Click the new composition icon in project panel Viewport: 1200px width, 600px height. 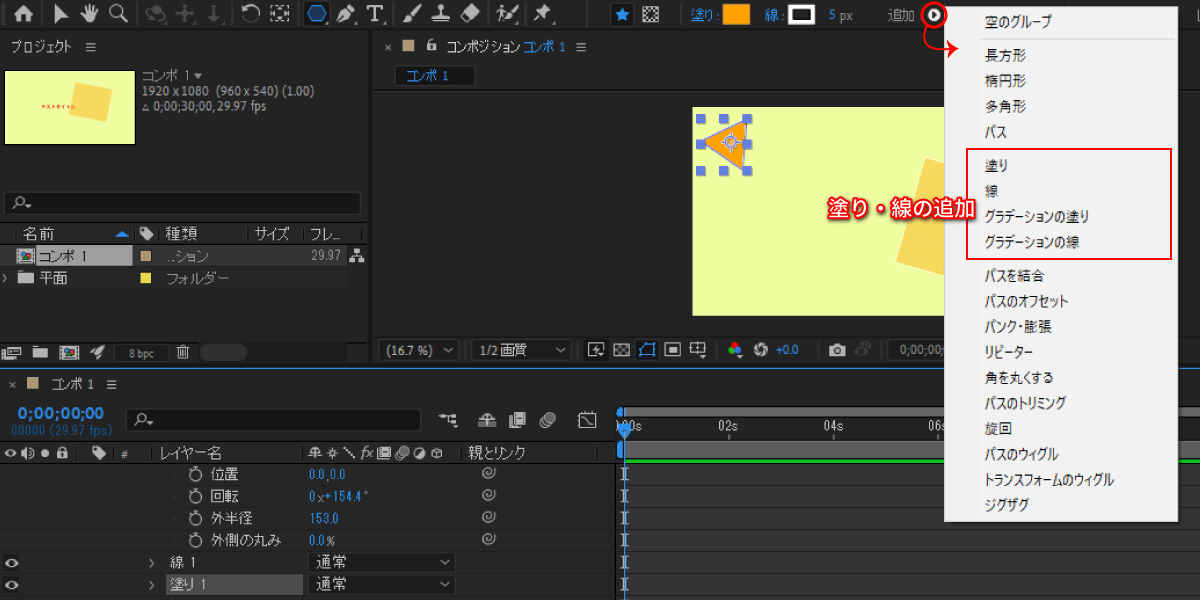(x=69, y=352)
